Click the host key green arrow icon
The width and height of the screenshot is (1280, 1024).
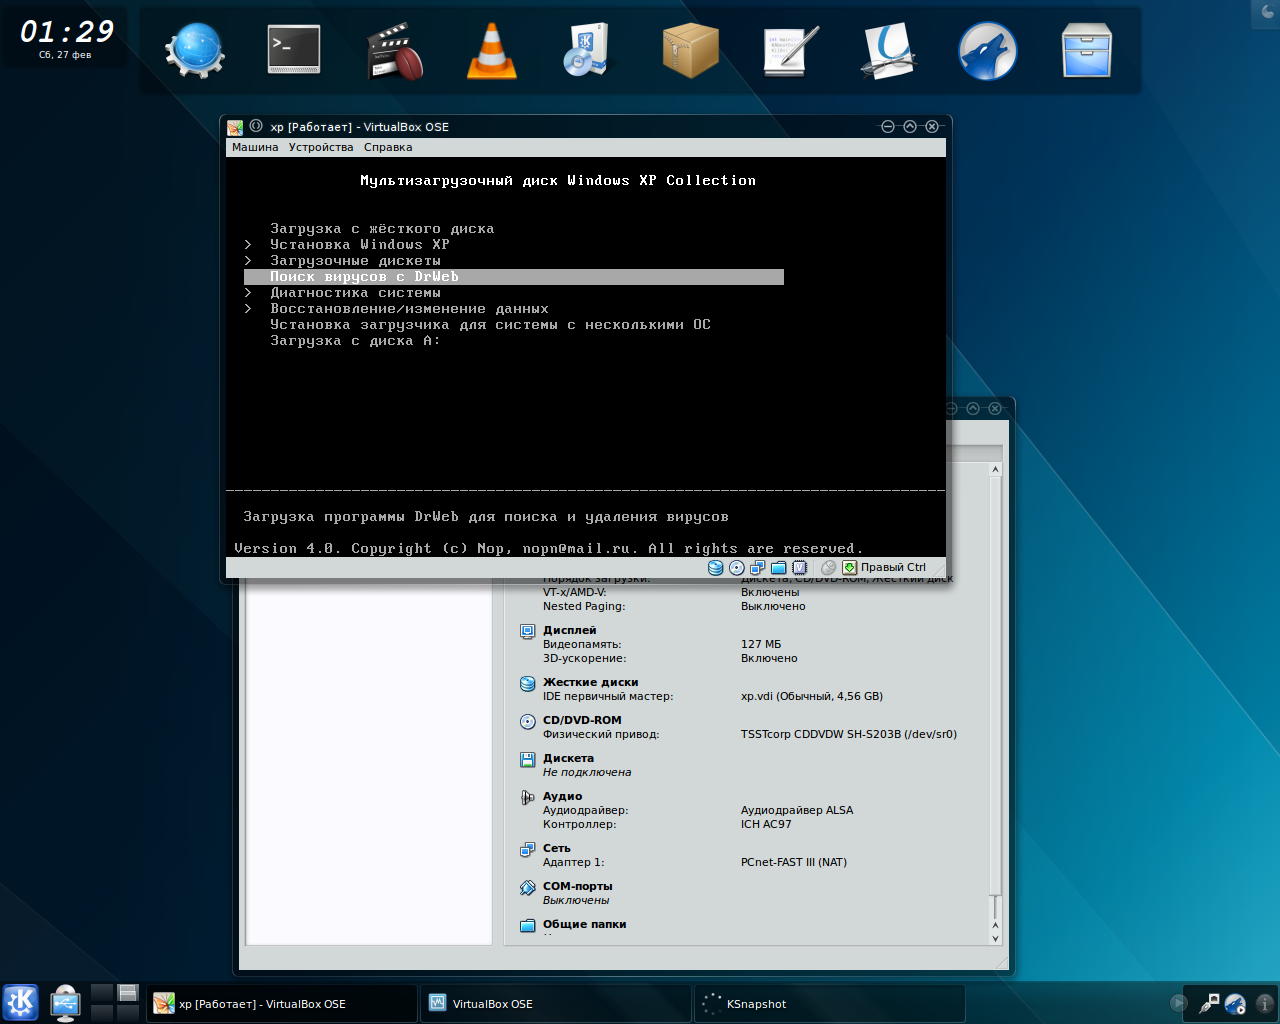pyautogui.click(x=849, y=567)
